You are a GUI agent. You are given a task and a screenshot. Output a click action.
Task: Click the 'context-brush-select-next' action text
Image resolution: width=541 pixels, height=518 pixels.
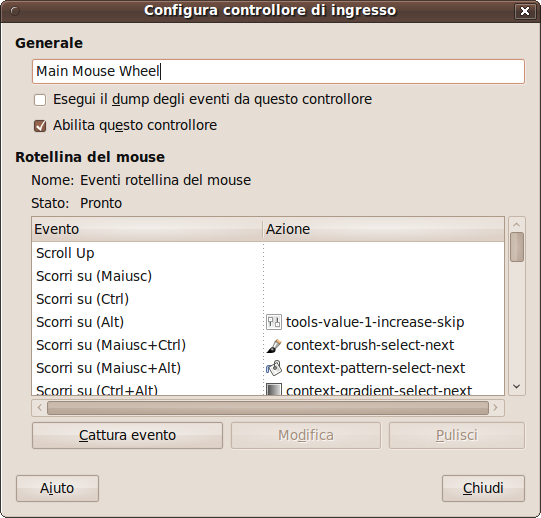370,345
